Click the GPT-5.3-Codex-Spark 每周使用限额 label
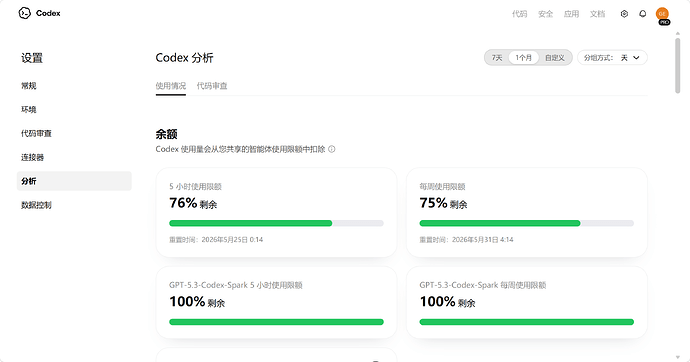The image size is (690, 362). 483,285
